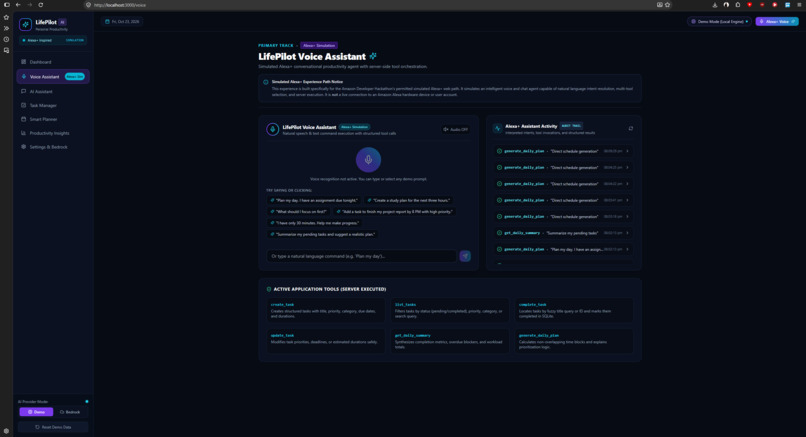Click the "Create a study plan for the next three hours." prompt
Image resolution: width=806 pixels, height=437 pixels.
409,201
